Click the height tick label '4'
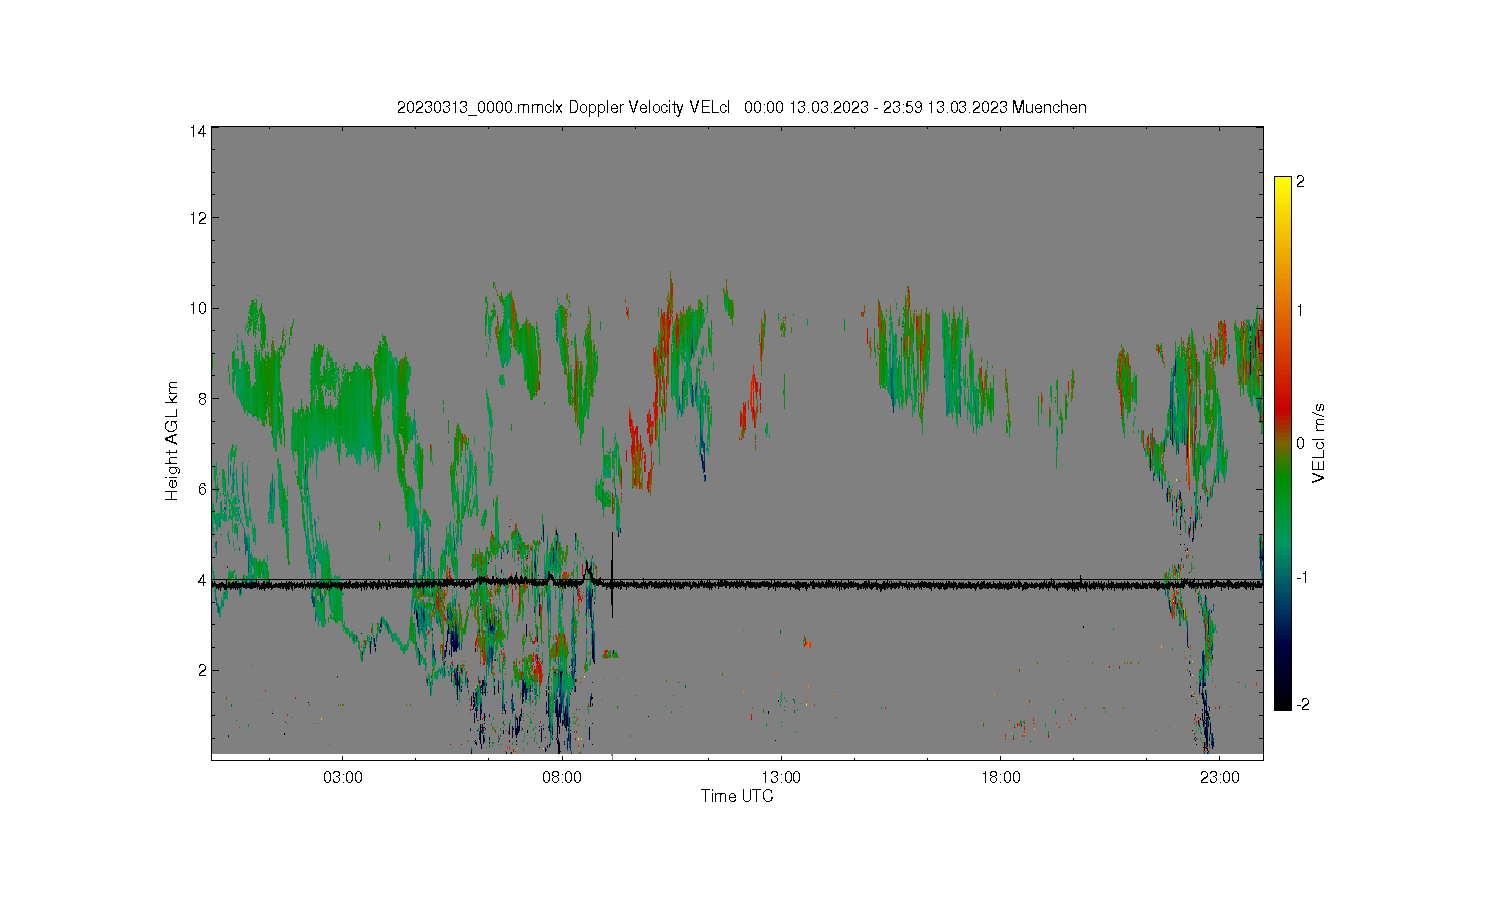The width and height of the screenshot is (1500, 900). pyautogui.click(x=203, y=580)
